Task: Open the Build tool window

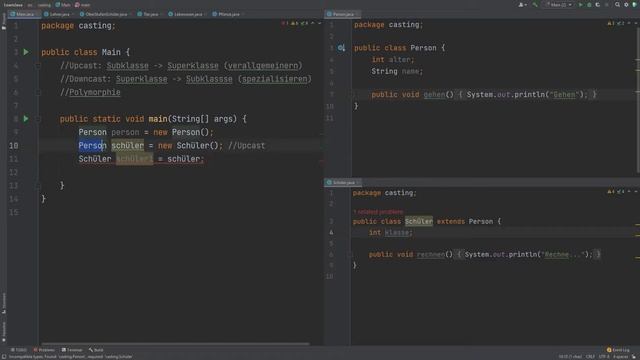Action: pyautogui.click(x=96, y=350)
